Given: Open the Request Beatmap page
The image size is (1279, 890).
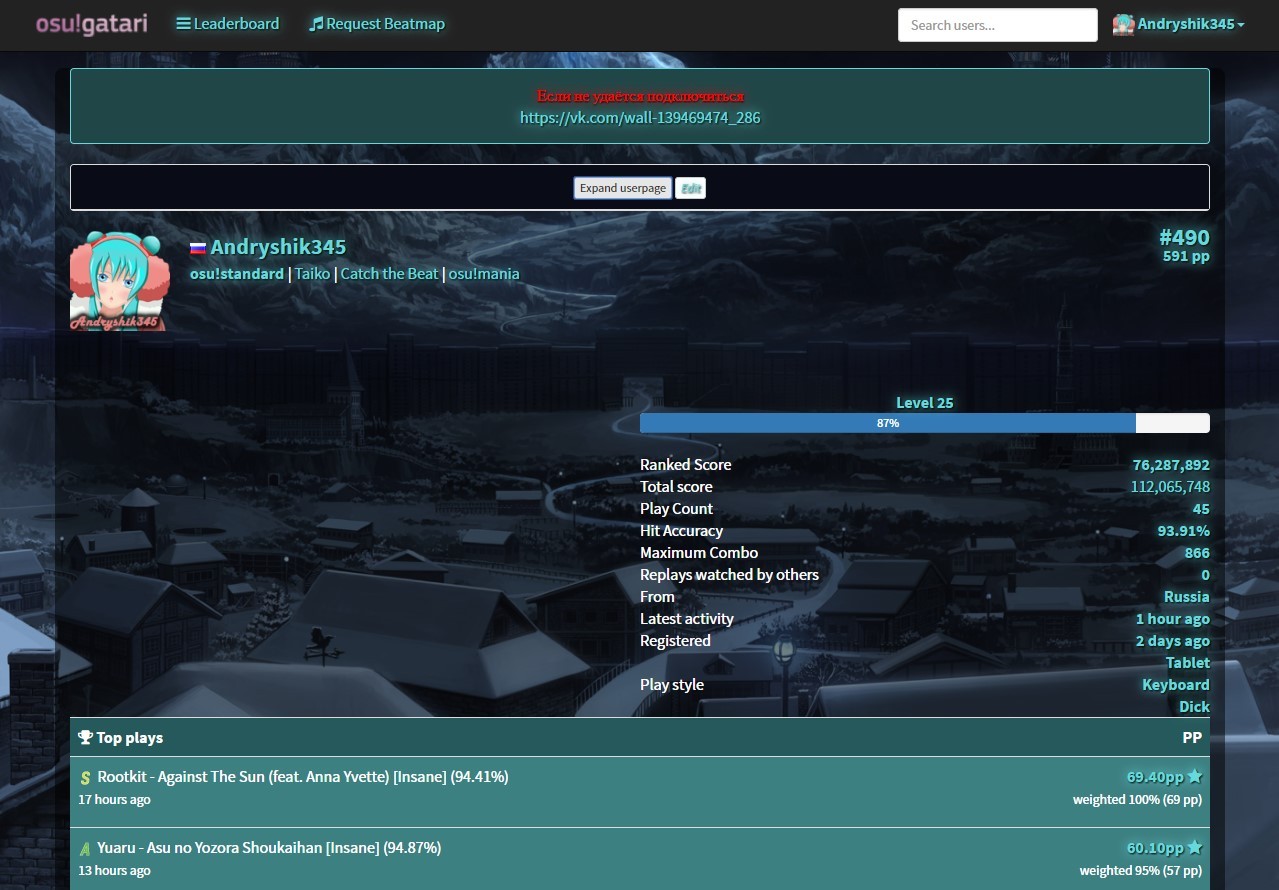Looking at the screenshot, I should pyautogui.click(x=377, y=24).
